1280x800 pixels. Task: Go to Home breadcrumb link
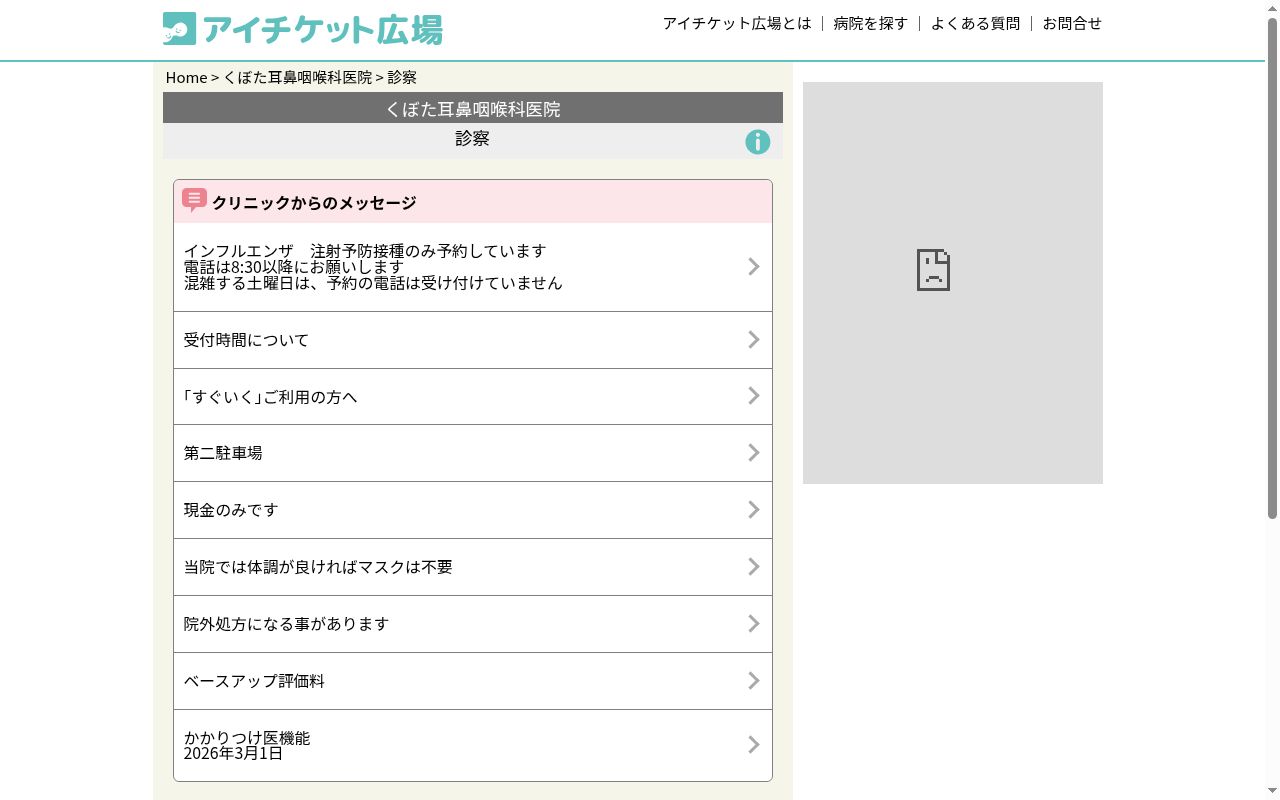(x=186, y=77)
